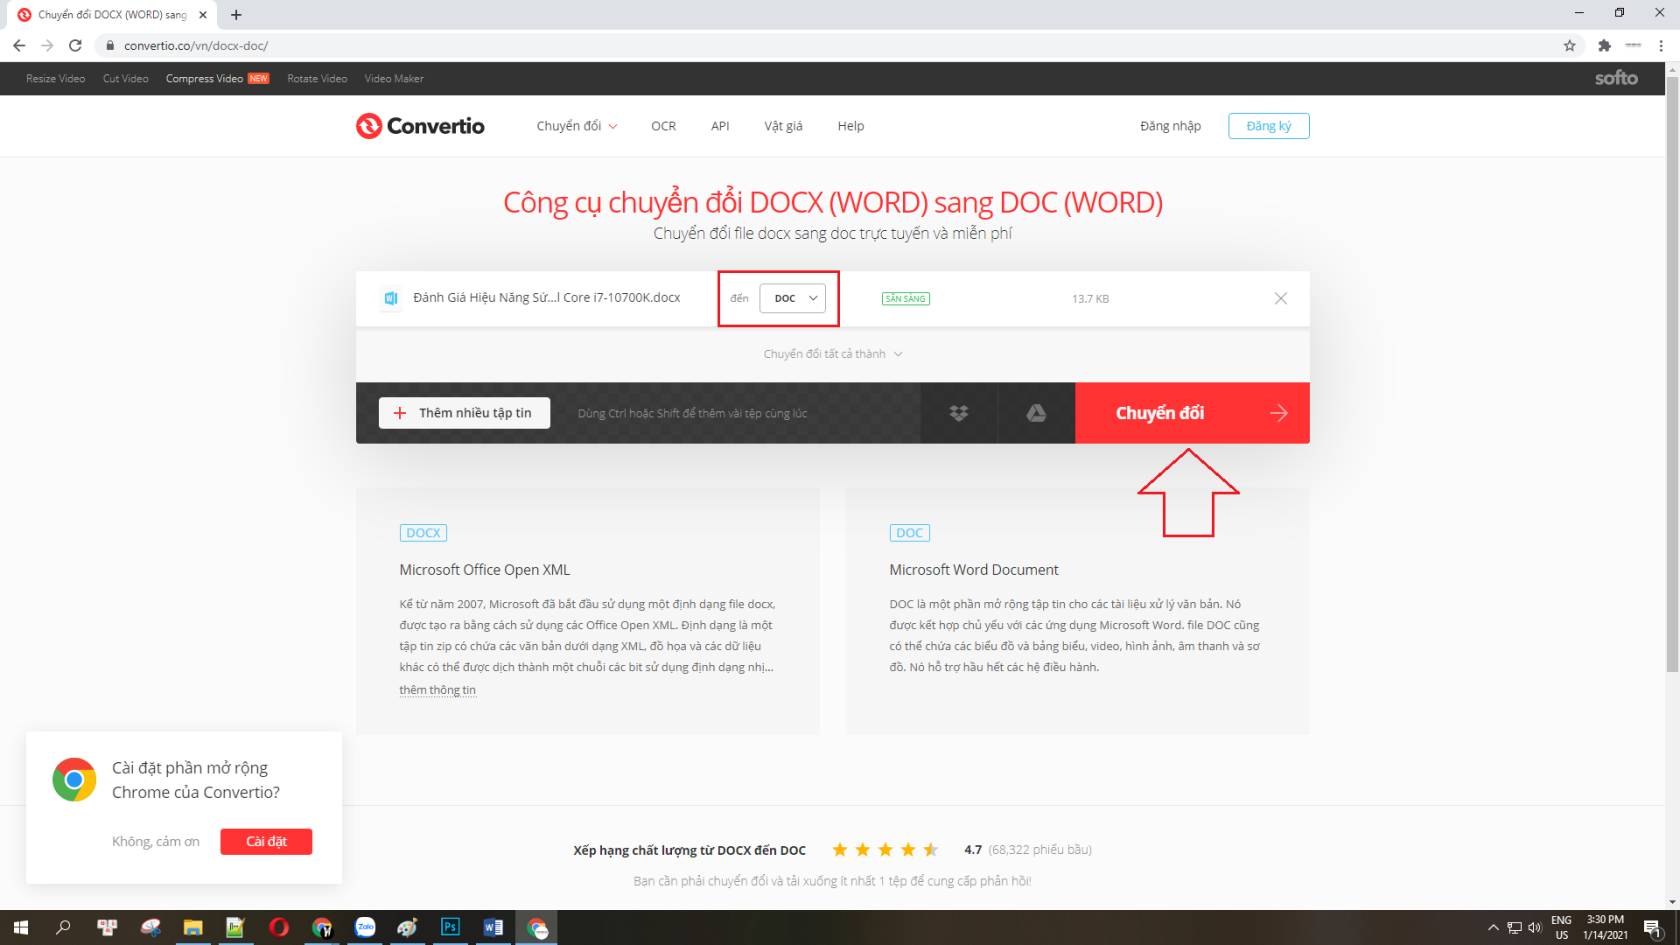Image resolution: width=1680 pixels, height=945 pixels.
Task: Go back in browser history
Action: click(19, 45)
